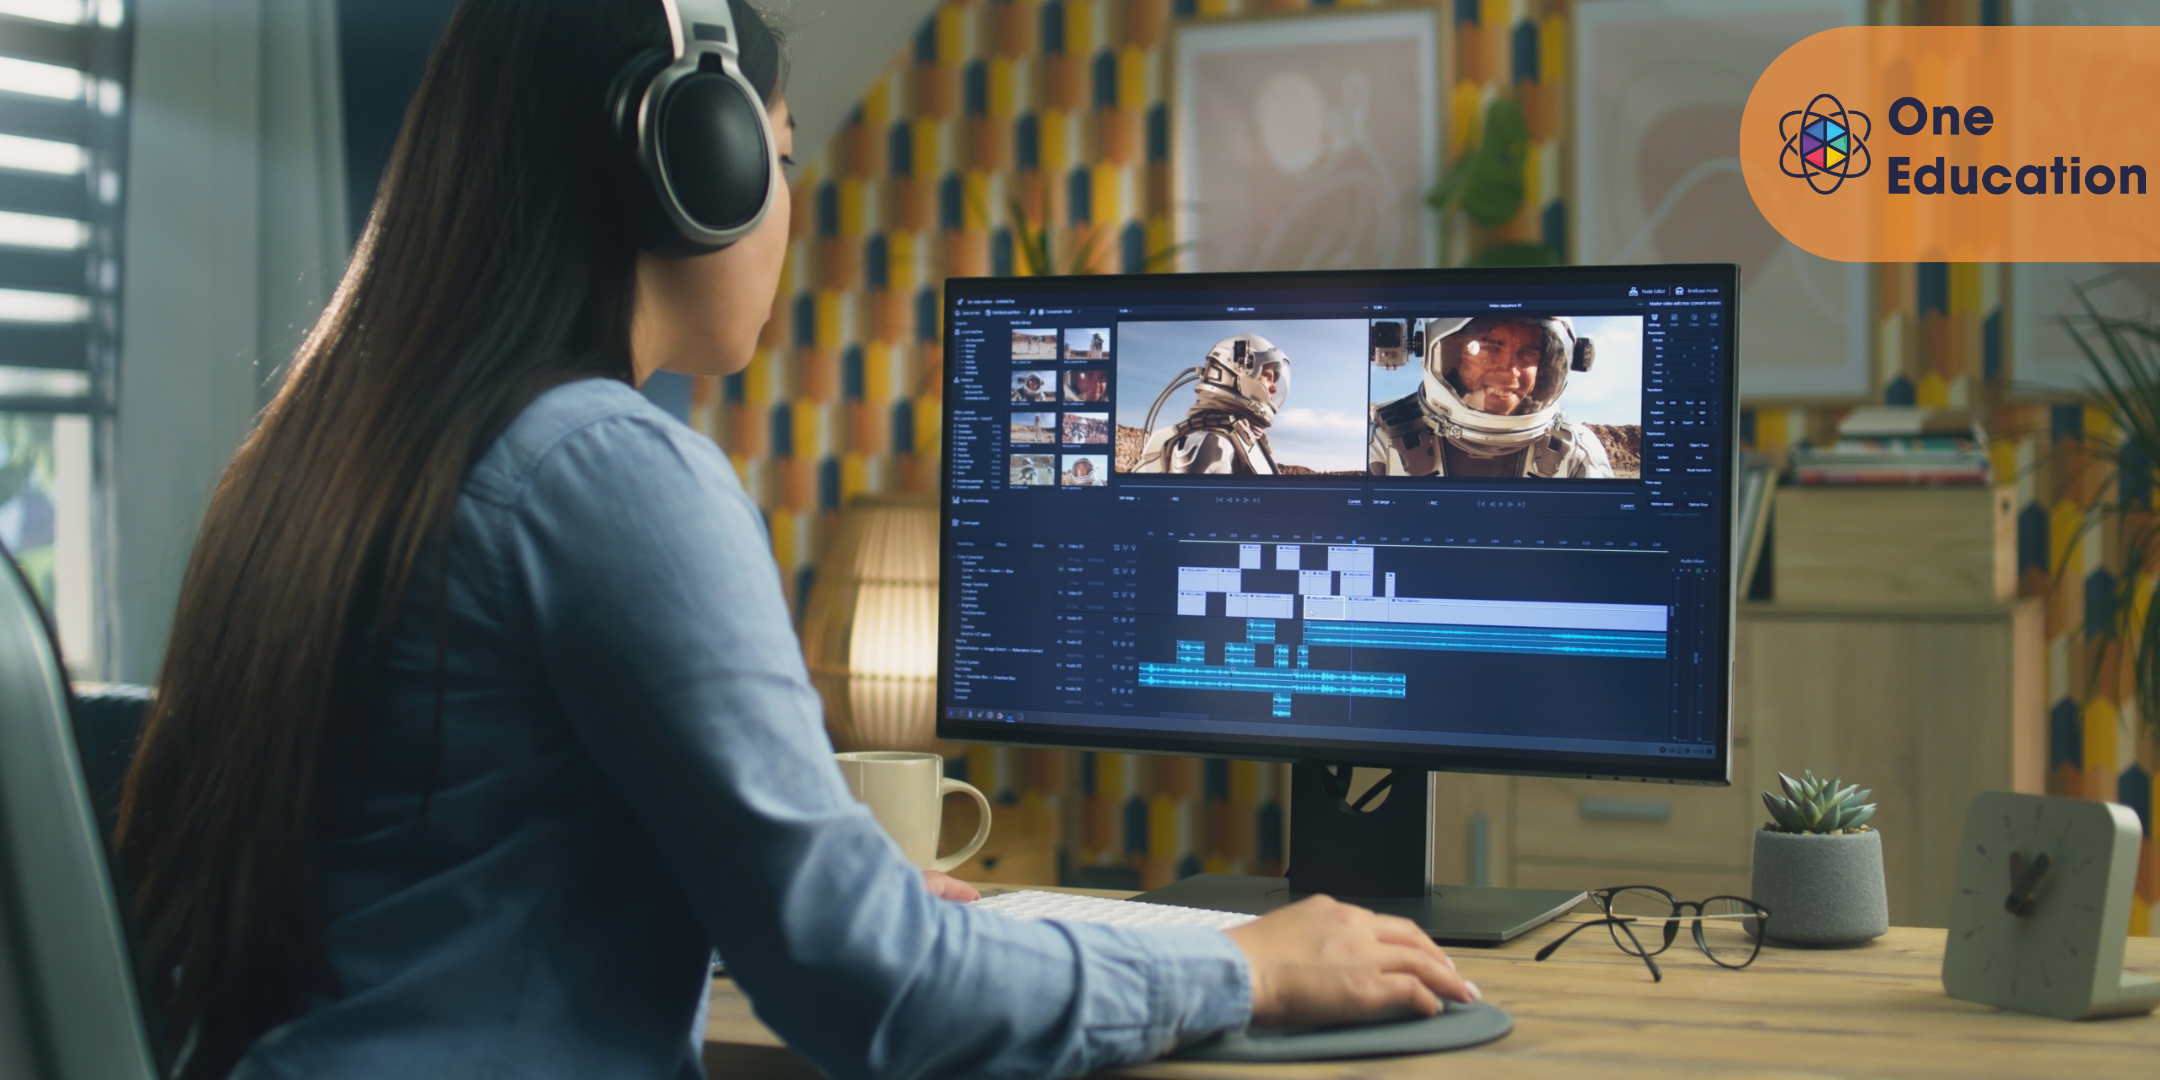2160x1080 pixels.
Task: Toggle Video 01 track visibility bulb
Action: tap(1133, 595)
